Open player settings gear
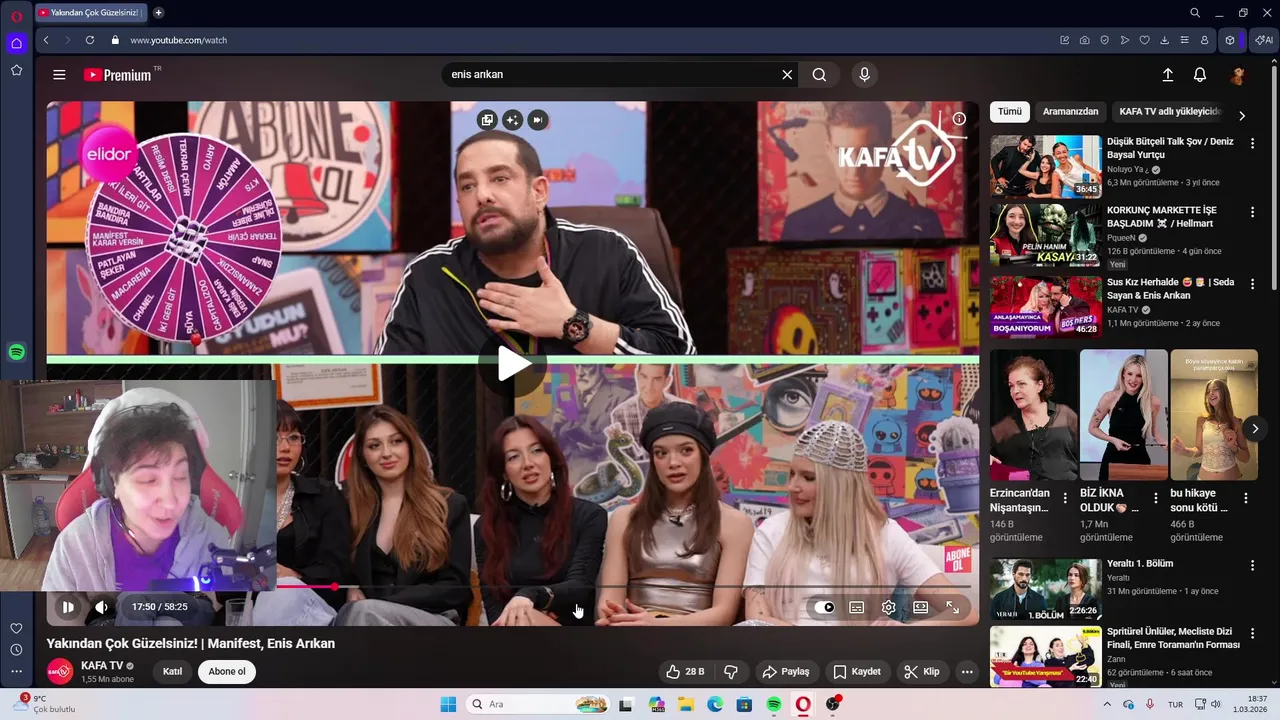Viewport: 1280px width, 720px height. click(x=889, y=607)
